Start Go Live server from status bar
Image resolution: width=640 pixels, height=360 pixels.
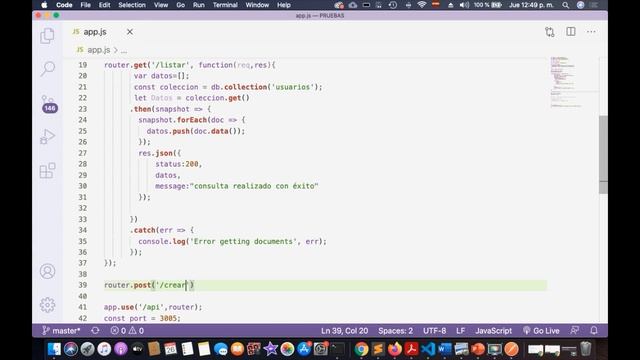coord(541,331)
